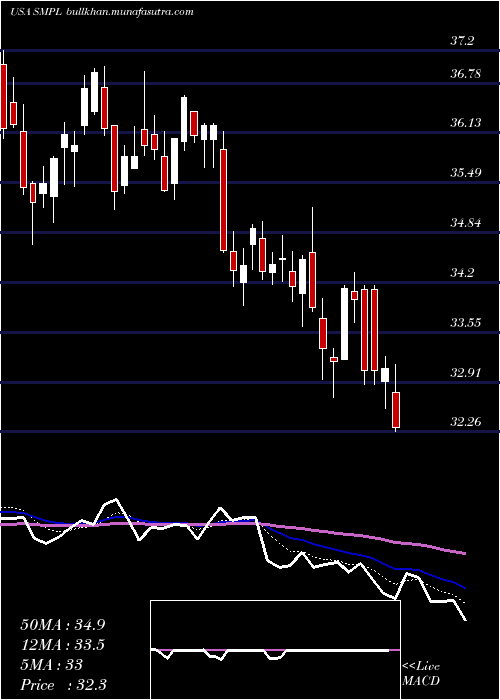This screenshot has height=700, width=500.
Task: Click the bullkhan.munafasutra.com watermark
Action: [x=129, y=12]
